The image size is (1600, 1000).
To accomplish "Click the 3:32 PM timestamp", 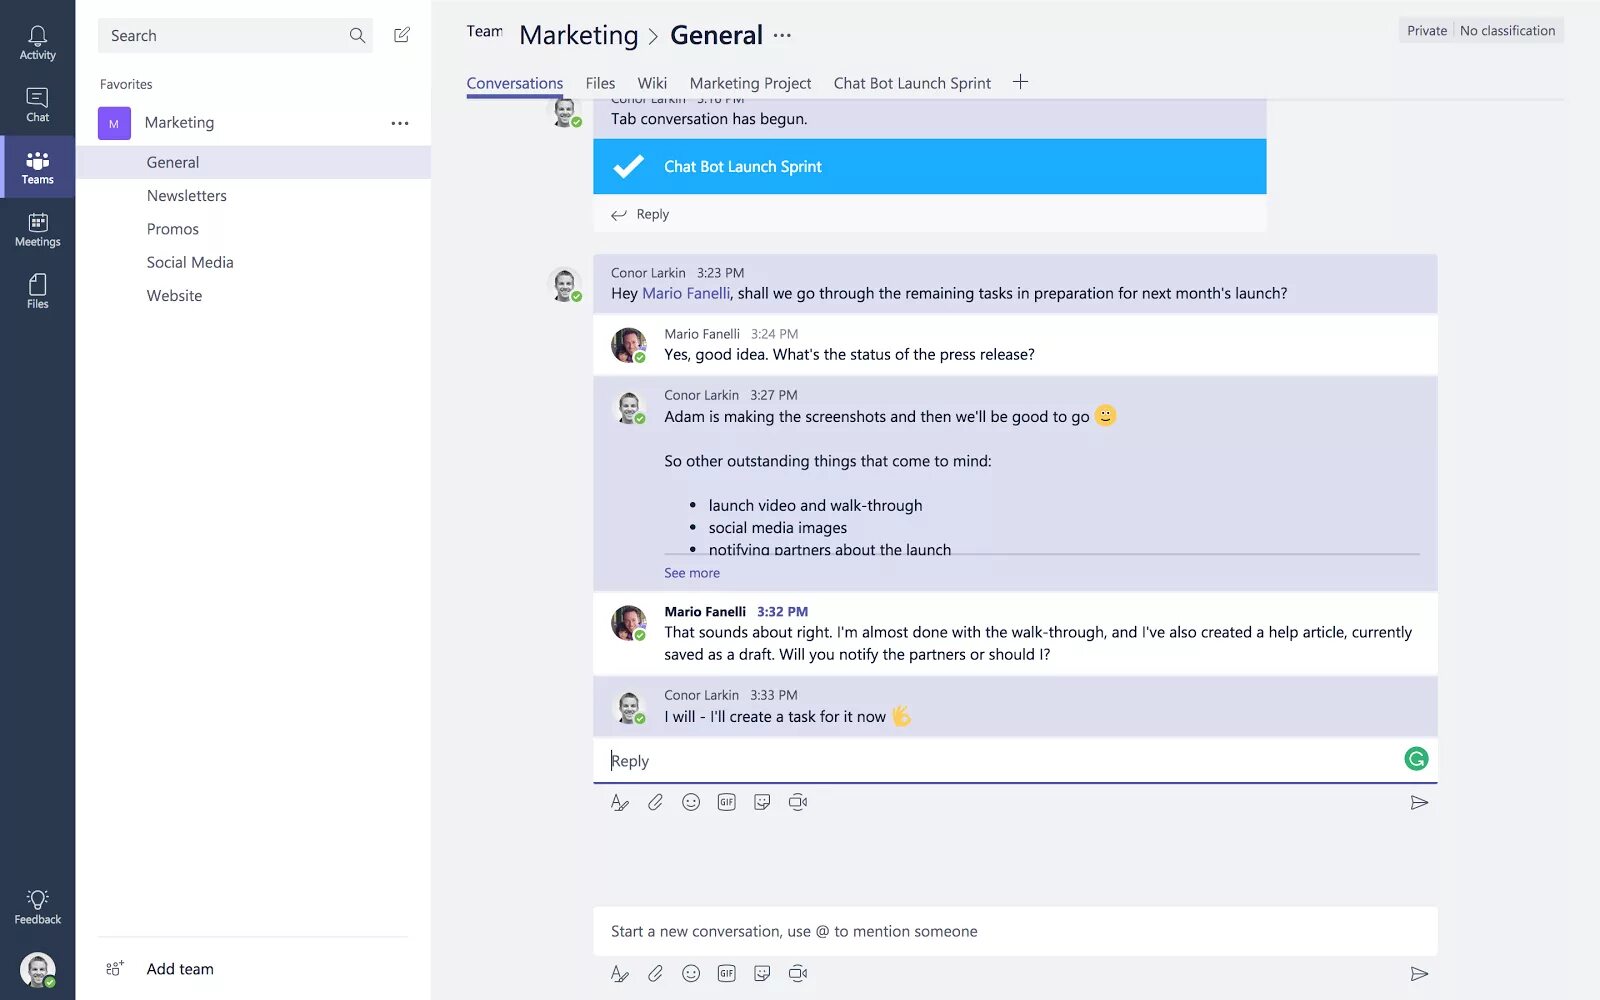I will pyautogui.click(x=782, y=612).
